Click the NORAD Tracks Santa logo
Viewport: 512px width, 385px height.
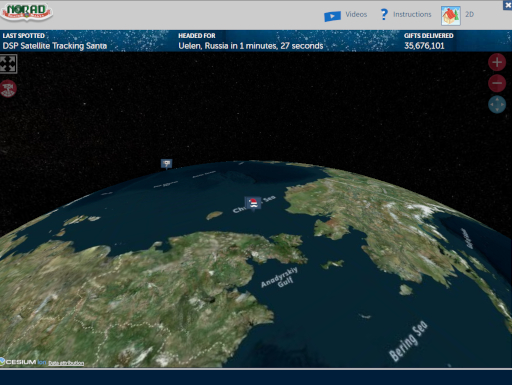coord(26,12)
